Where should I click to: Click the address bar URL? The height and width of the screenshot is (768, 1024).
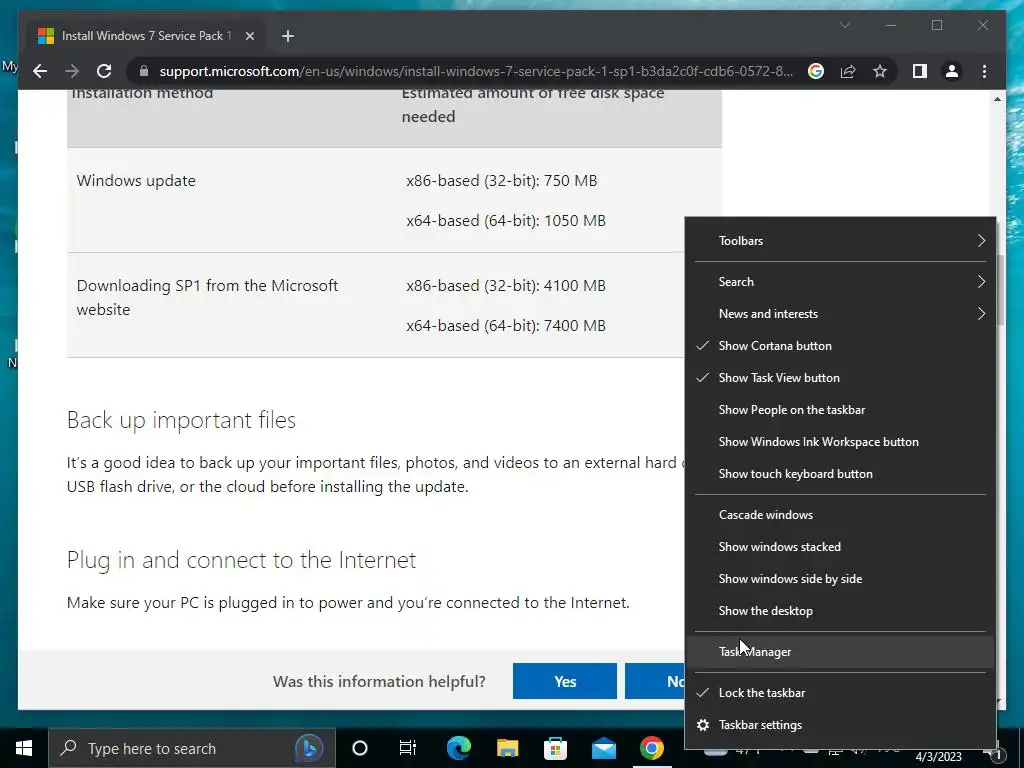(476, 71)
